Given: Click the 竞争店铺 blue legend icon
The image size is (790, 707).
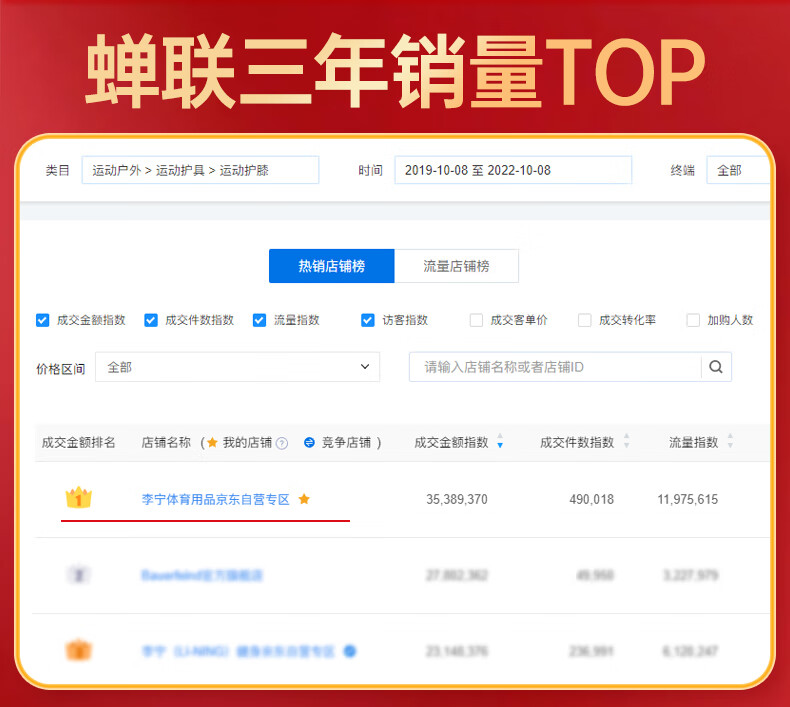Looking at the screenshot, I should 309,442.
